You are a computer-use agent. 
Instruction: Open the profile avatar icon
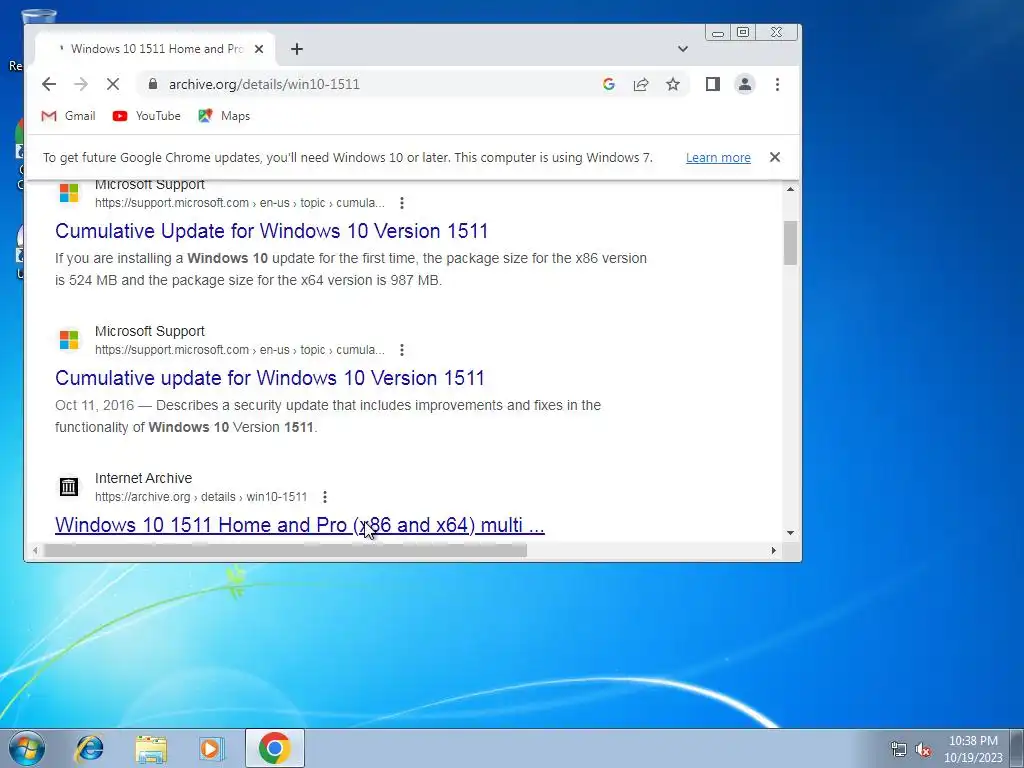tap(744, 84)
